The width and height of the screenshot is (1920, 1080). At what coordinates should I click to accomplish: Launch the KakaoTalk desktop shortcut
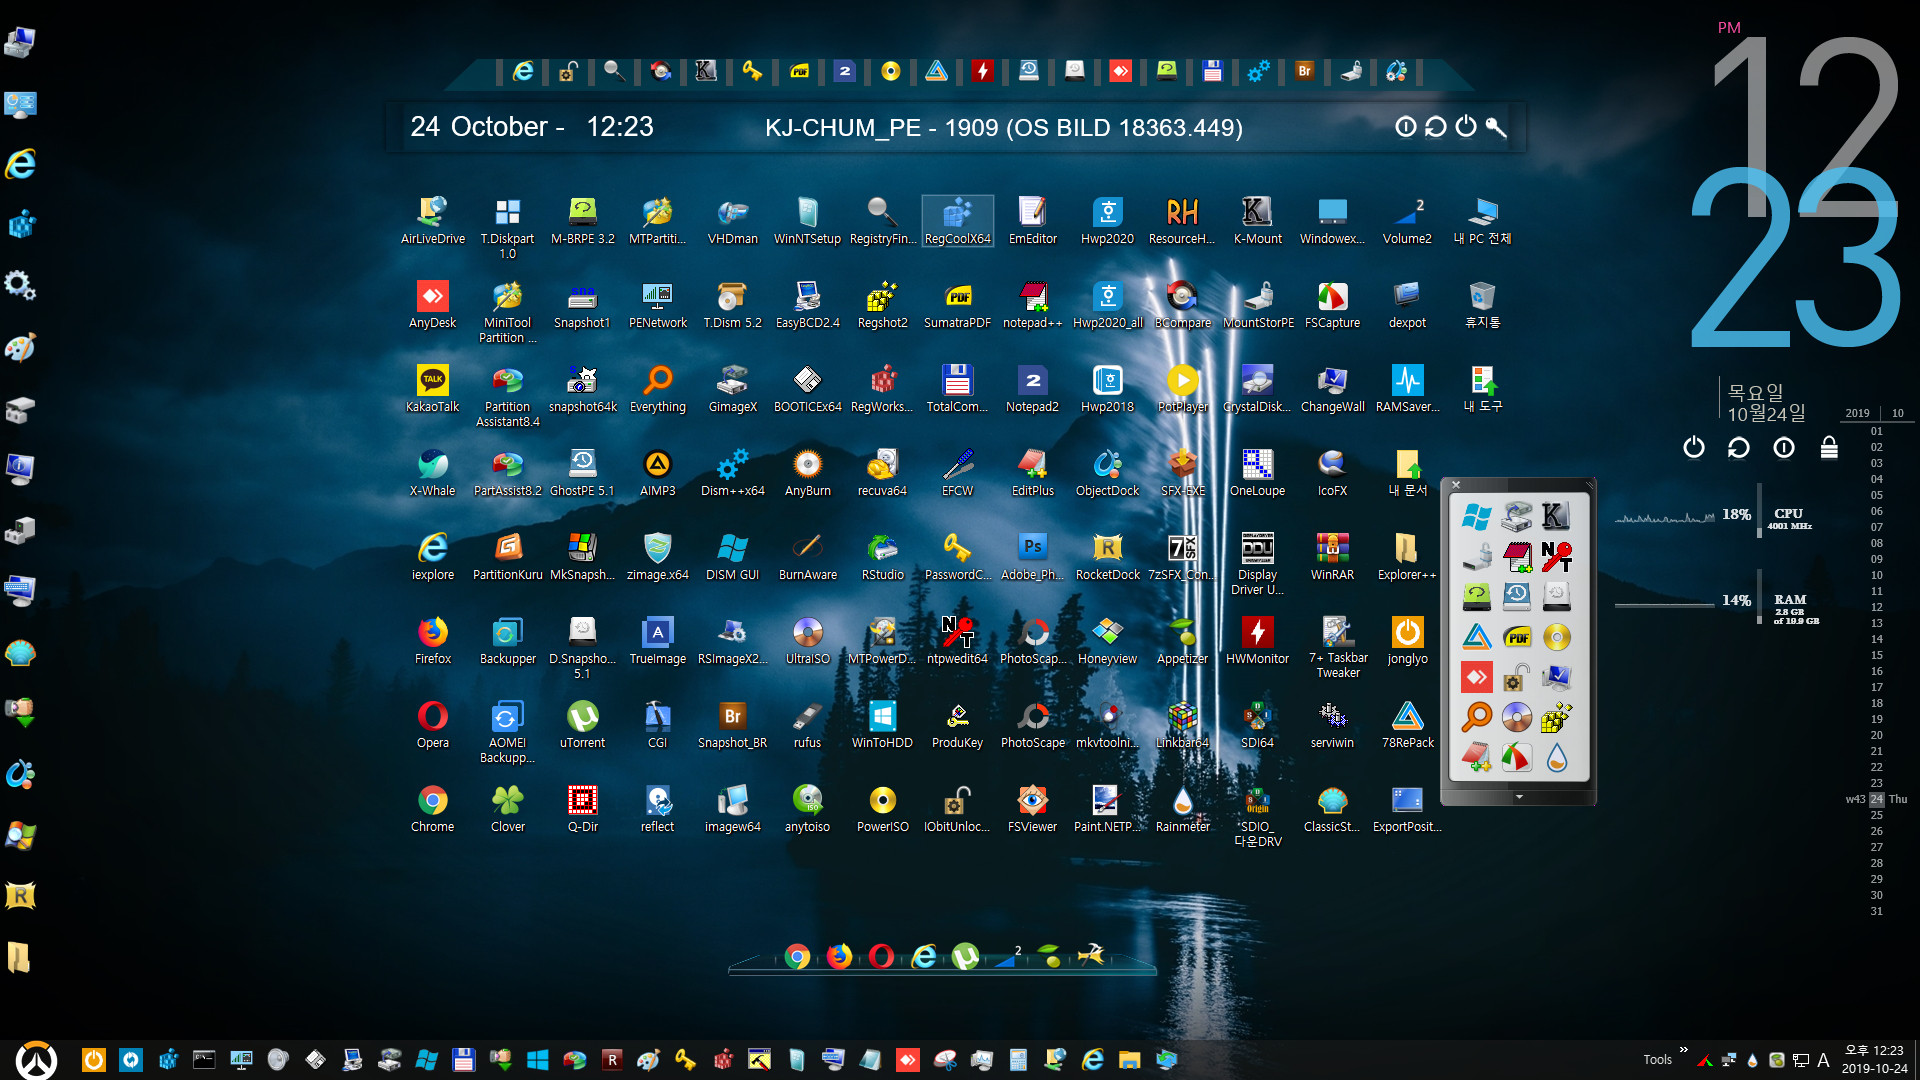click(432, 388)
